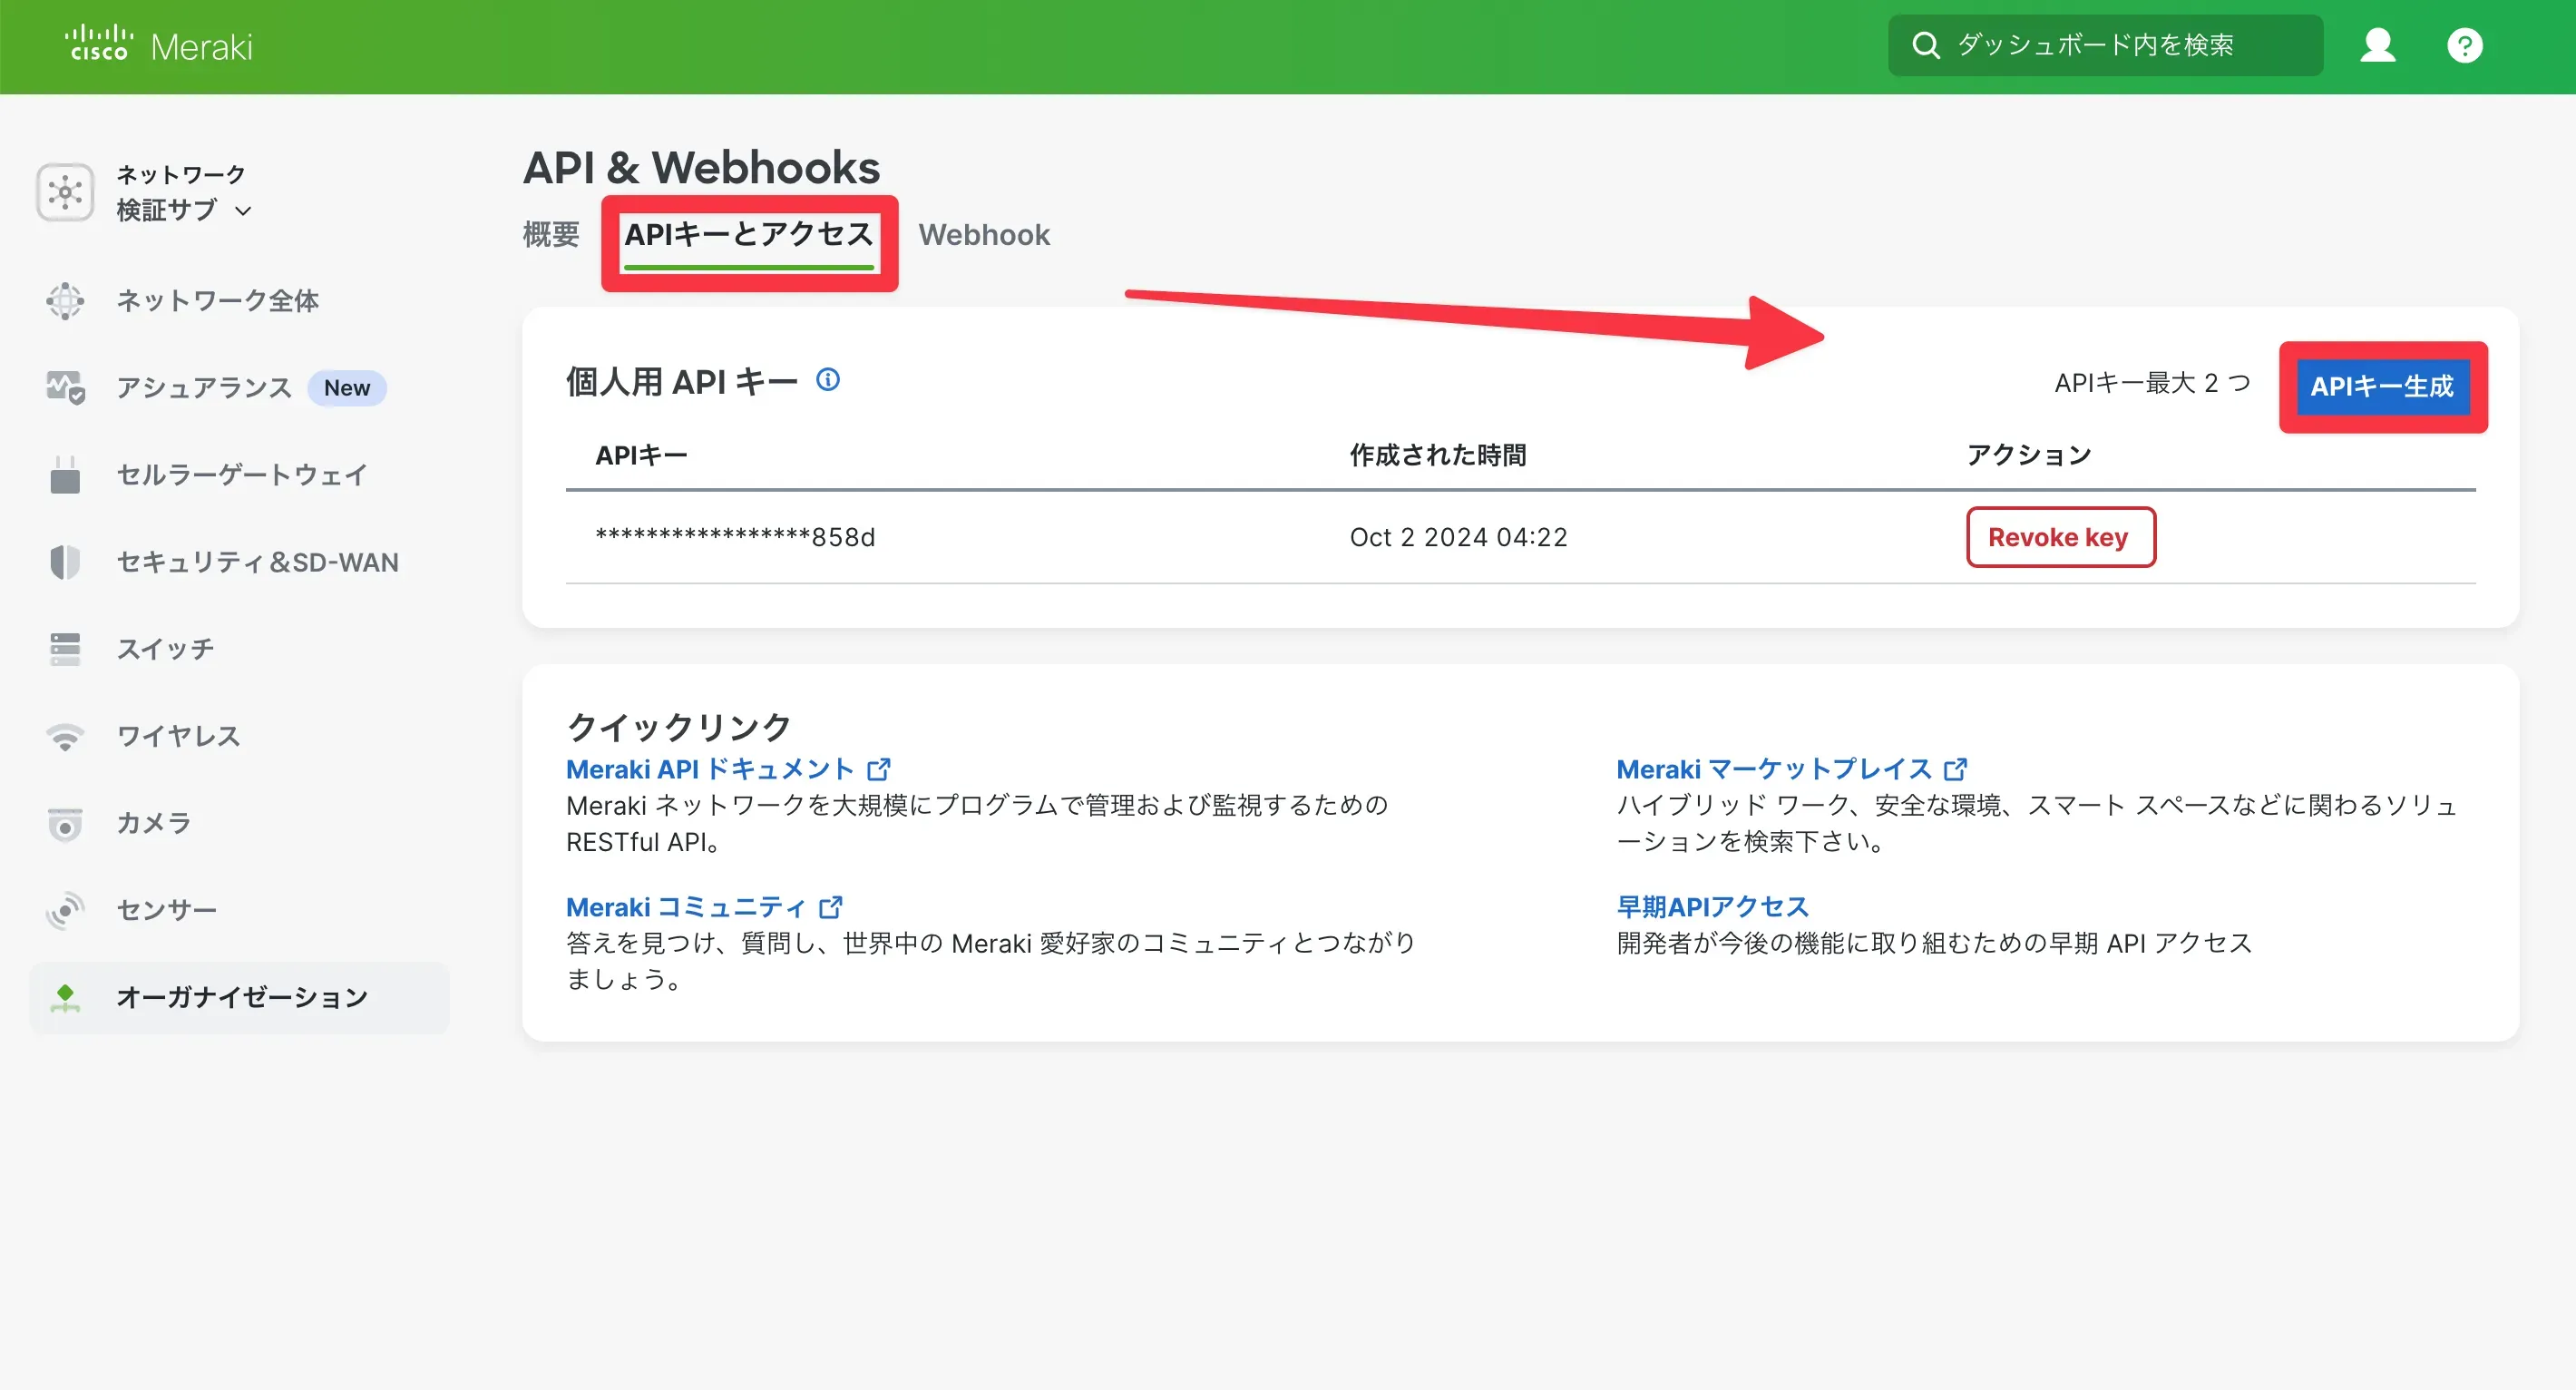This screenshot has width=2576, height=1390.
Task: Open the スイッチ switch icon
Action: point(65,649)
